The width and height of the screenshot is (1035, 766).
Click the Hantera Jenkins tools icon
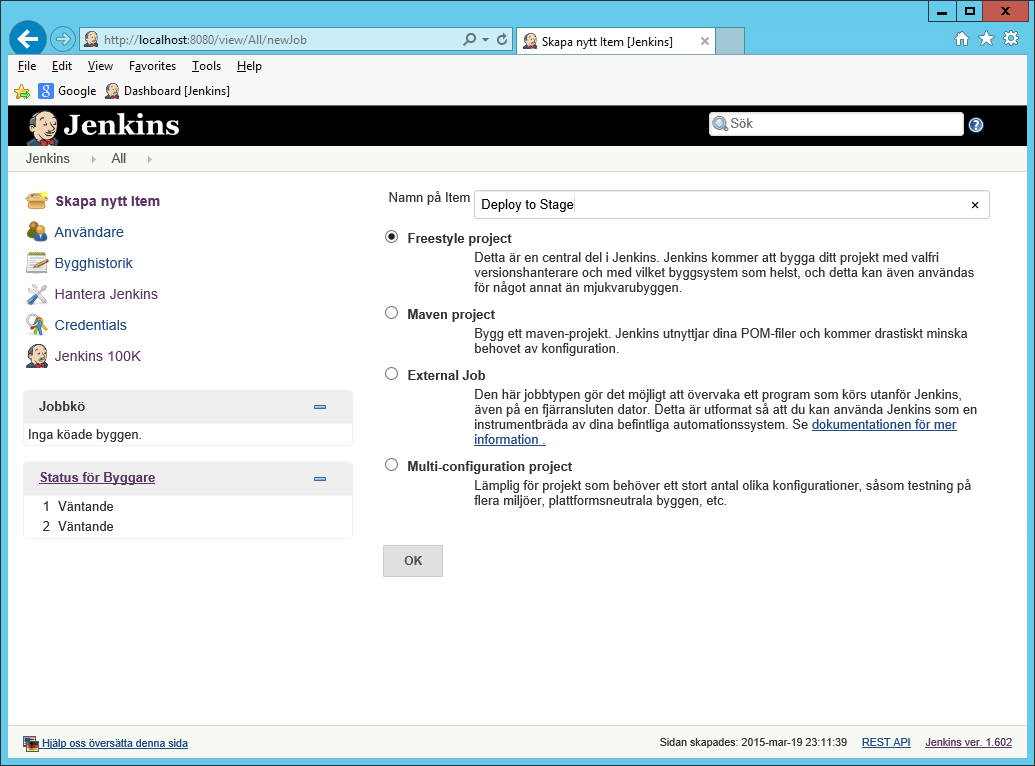click(37, 294)
